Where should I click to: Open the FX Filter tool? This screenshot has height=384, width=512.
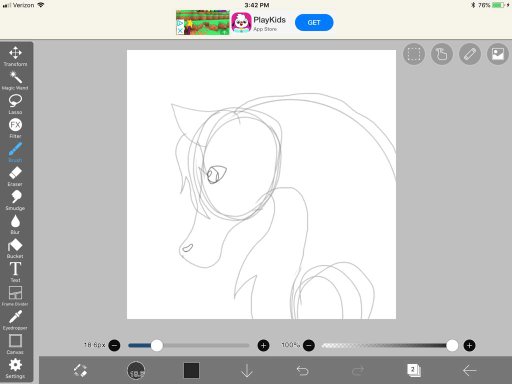coord(15,128)
